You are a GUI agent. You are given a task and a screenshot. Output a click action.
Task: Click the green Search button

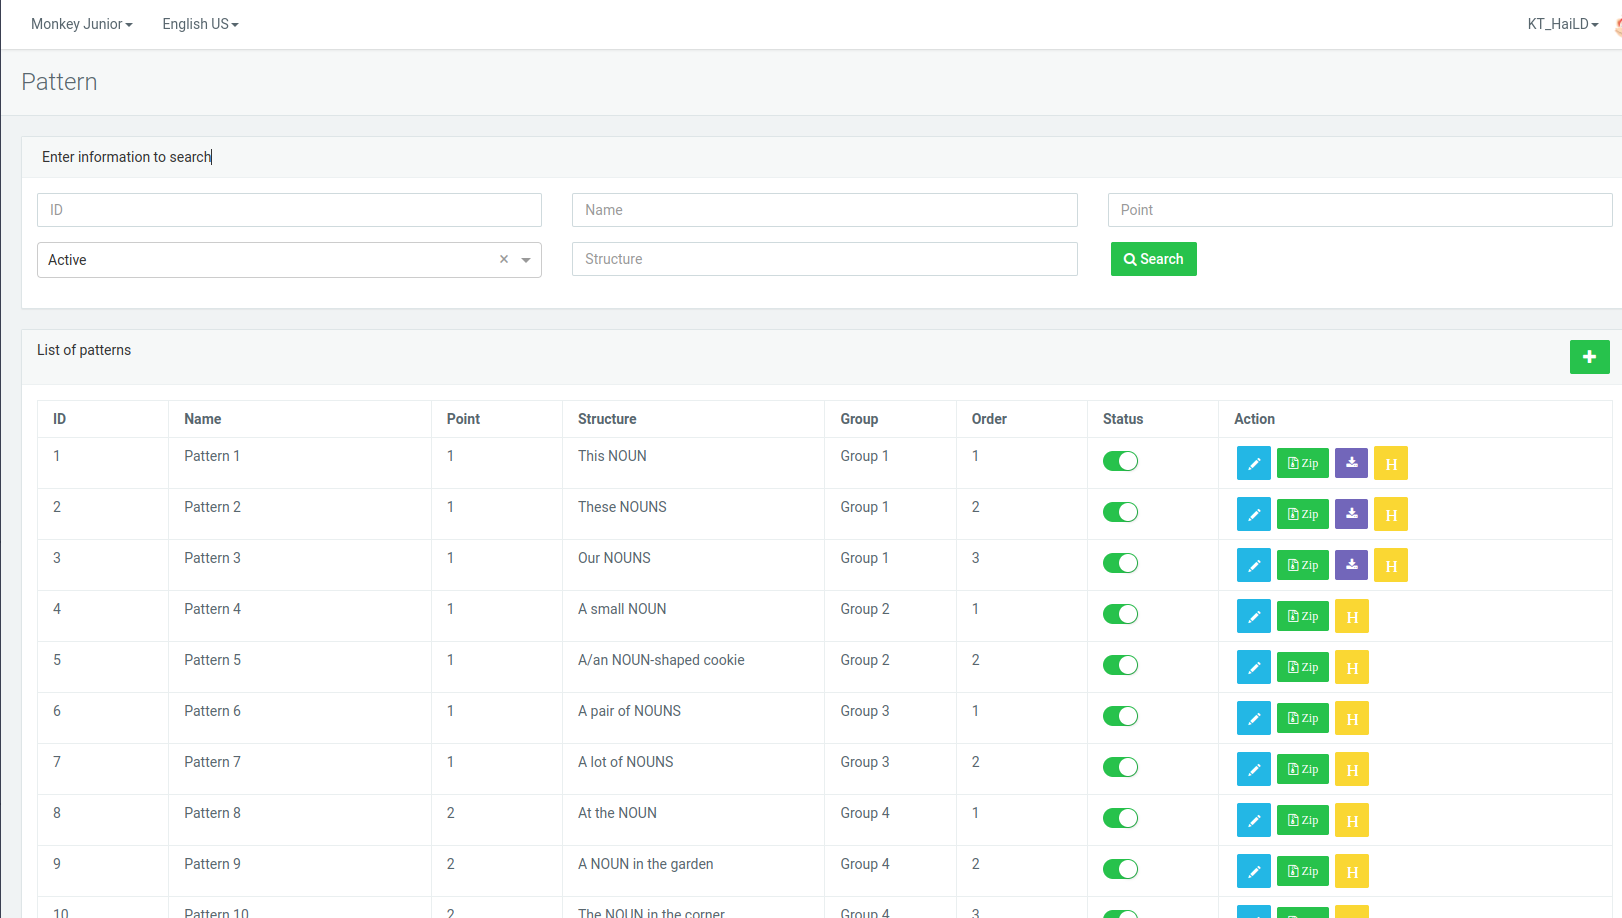(1153, 259)
